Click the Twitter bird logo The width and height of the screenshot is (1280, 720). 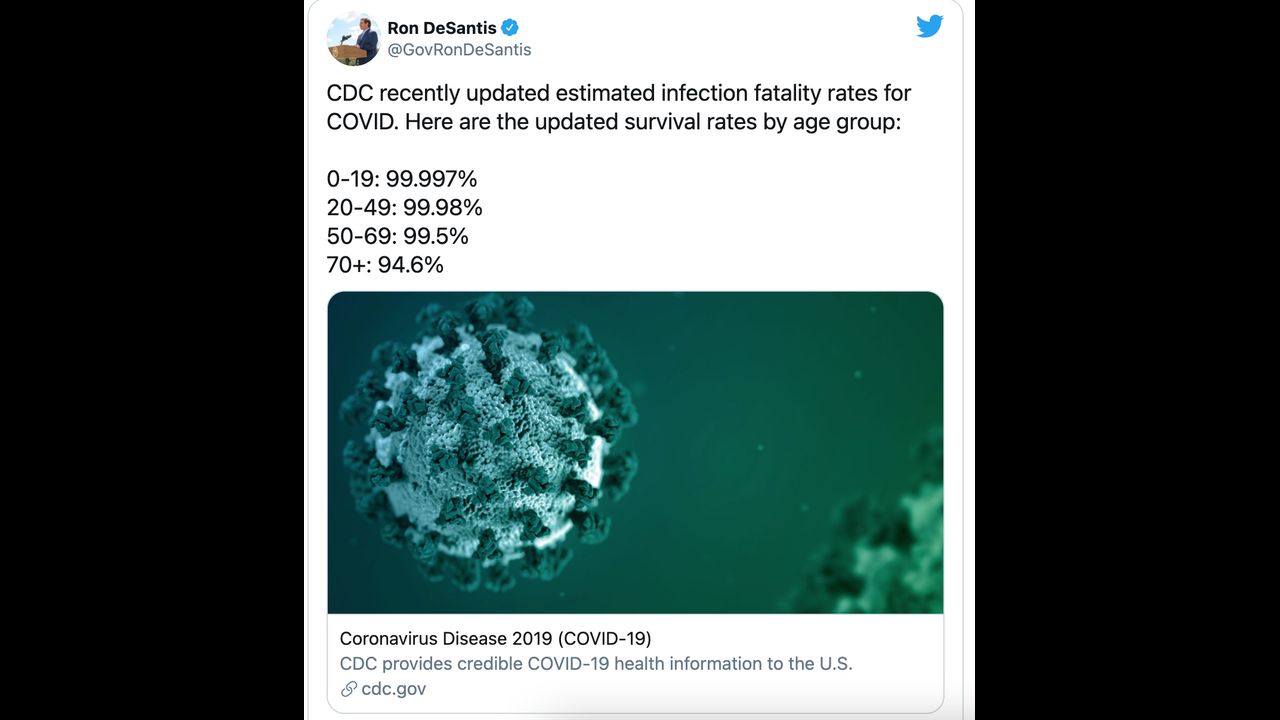point(929,27)
